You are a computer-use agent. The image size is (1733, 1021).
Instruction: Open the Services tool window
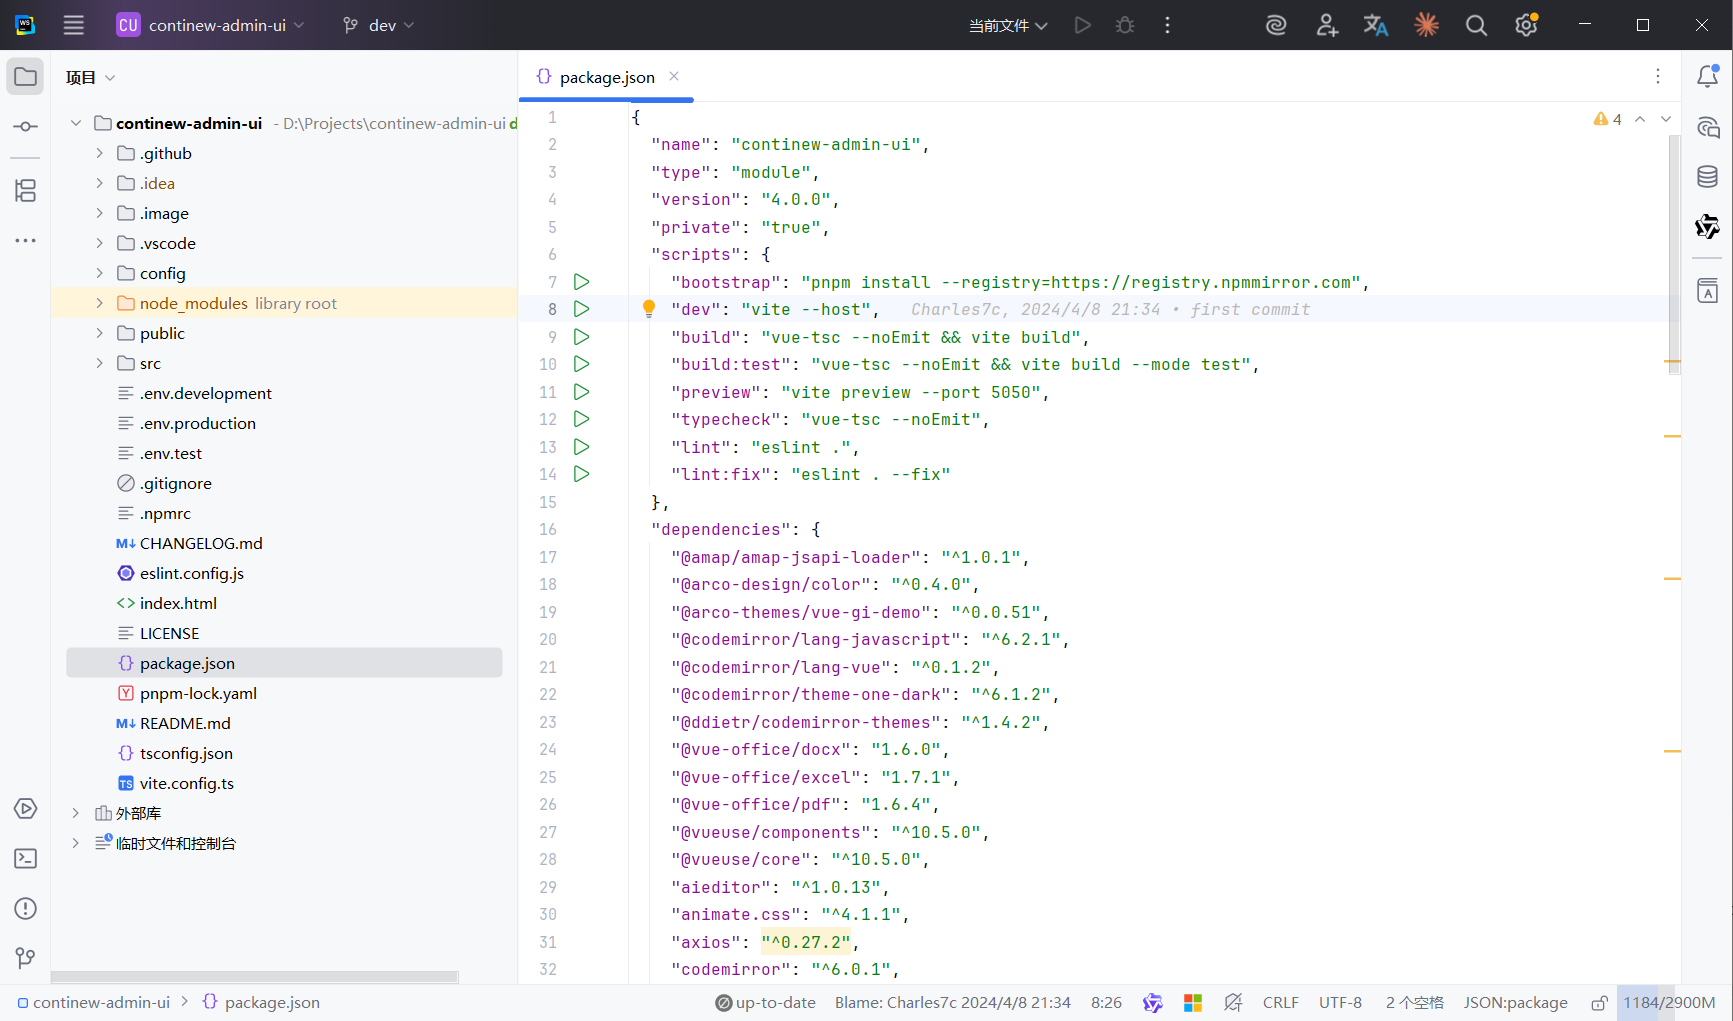25,808
